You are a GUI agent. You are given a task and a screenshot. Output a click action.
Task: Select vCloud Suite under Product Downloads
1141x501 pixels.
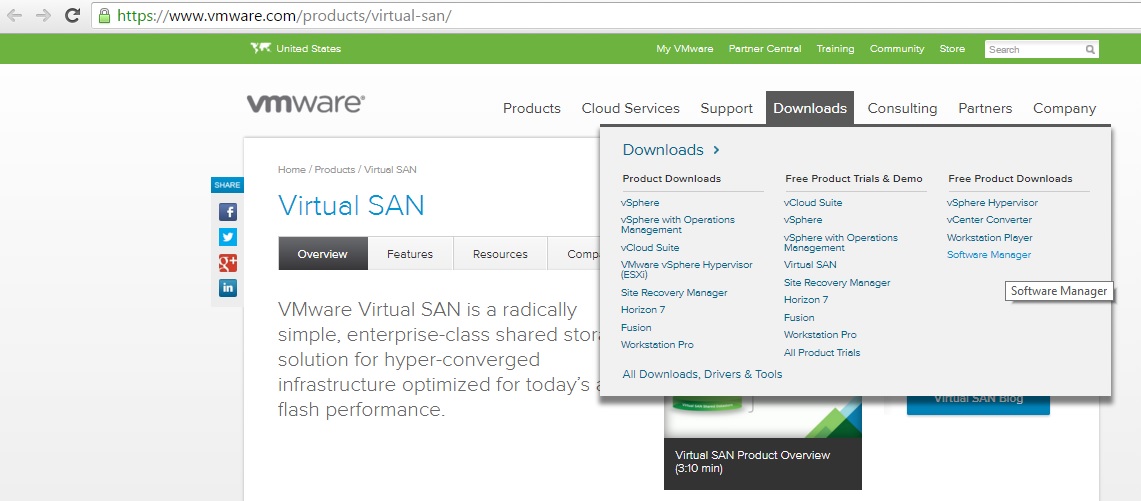(650, 248)
